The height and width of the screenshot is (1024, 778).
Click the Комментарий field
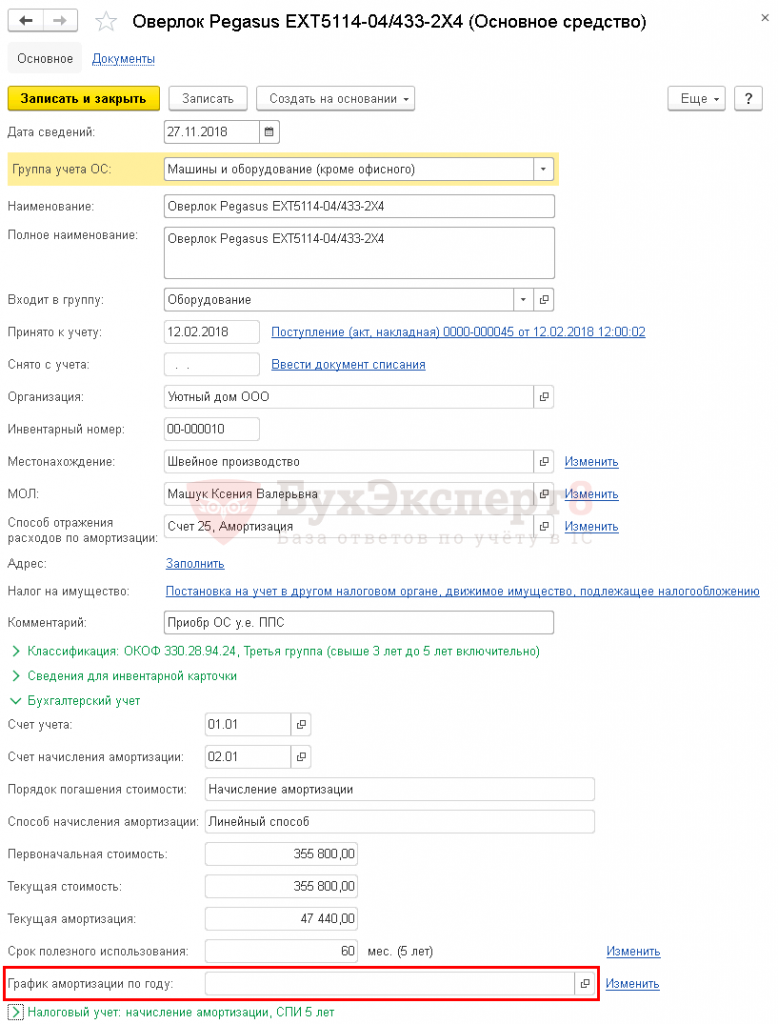coord(359,622)
